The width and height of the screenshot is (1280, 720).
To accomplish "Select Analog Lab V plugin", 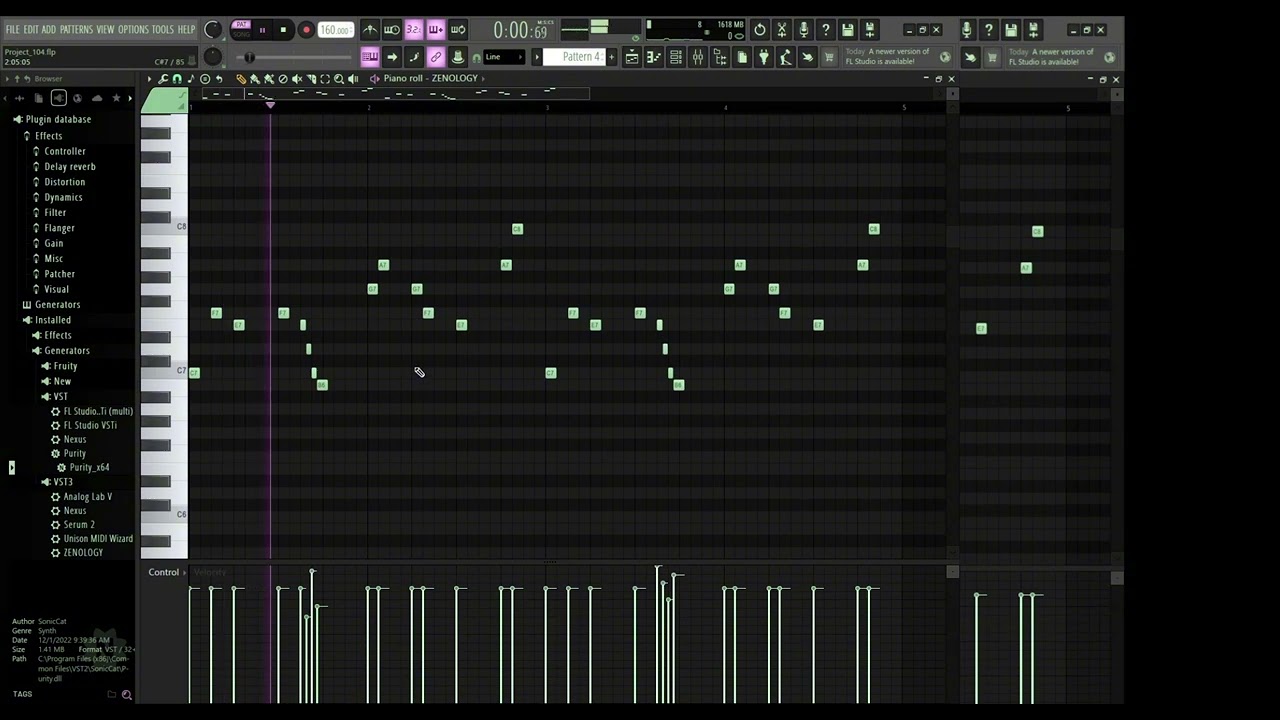I will [87, 496].
